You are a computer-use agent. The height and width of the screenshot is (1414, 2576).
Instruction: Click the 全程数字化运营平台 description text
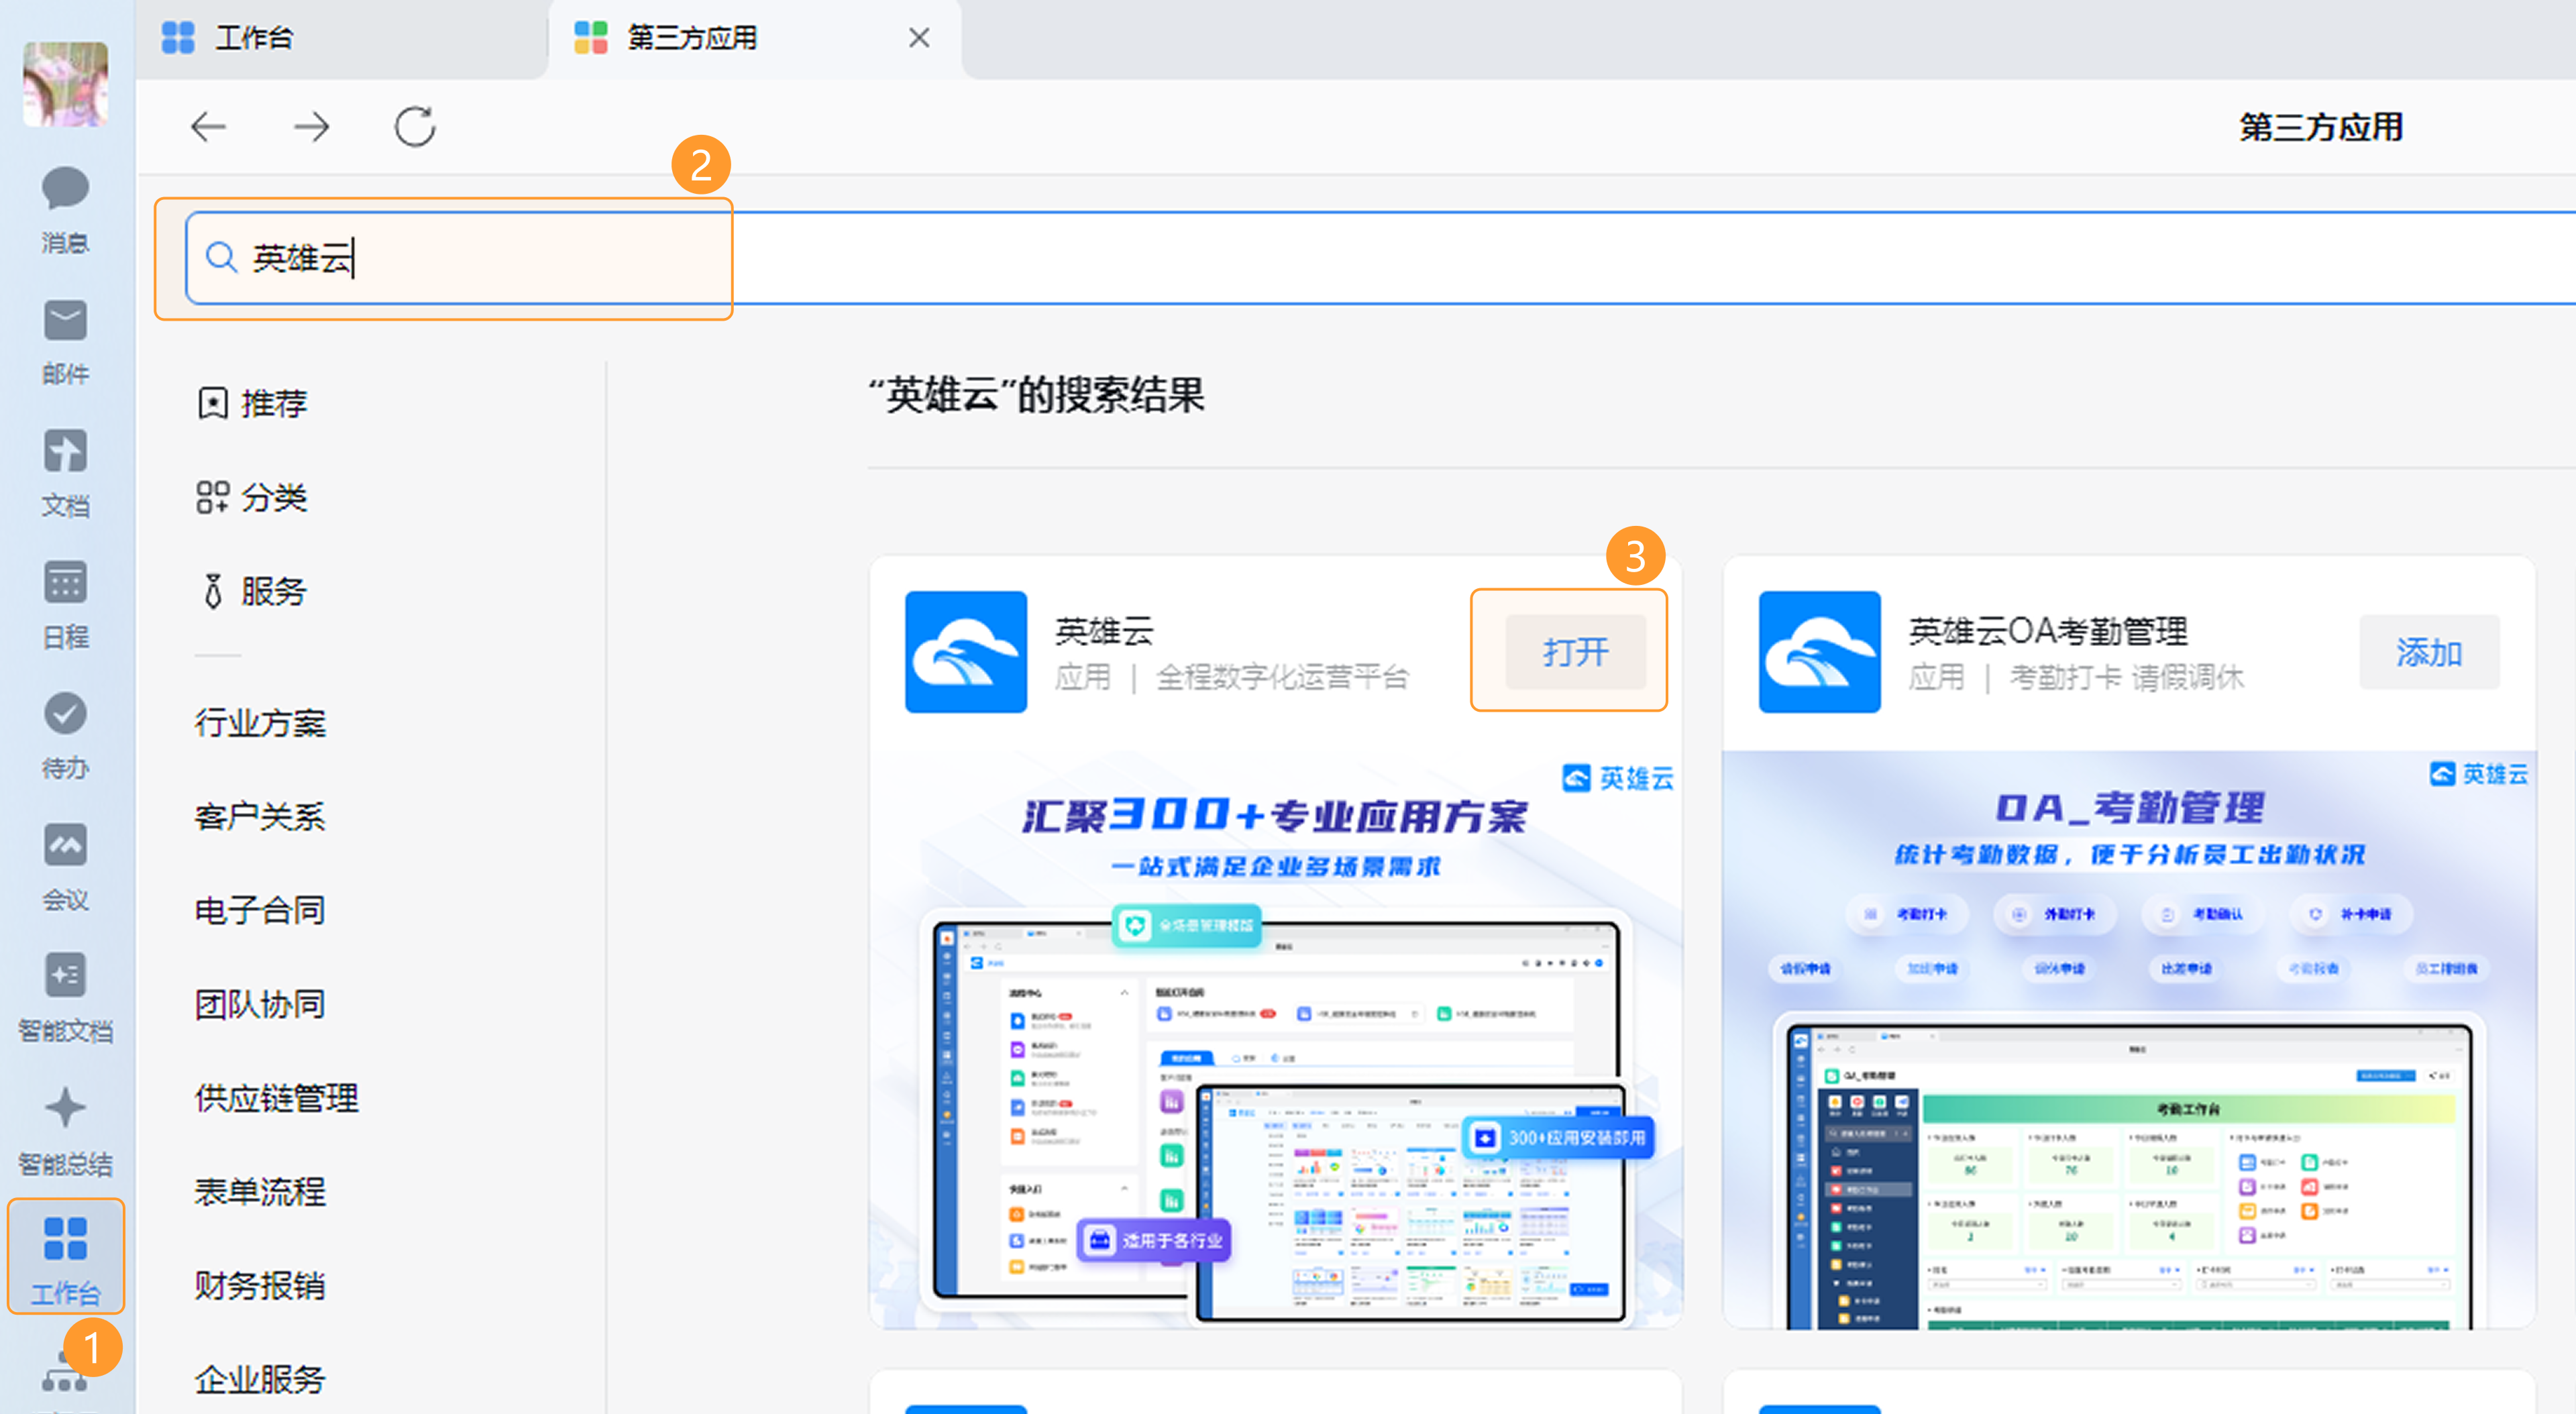pyautogui.click(x=1282, y=677)
